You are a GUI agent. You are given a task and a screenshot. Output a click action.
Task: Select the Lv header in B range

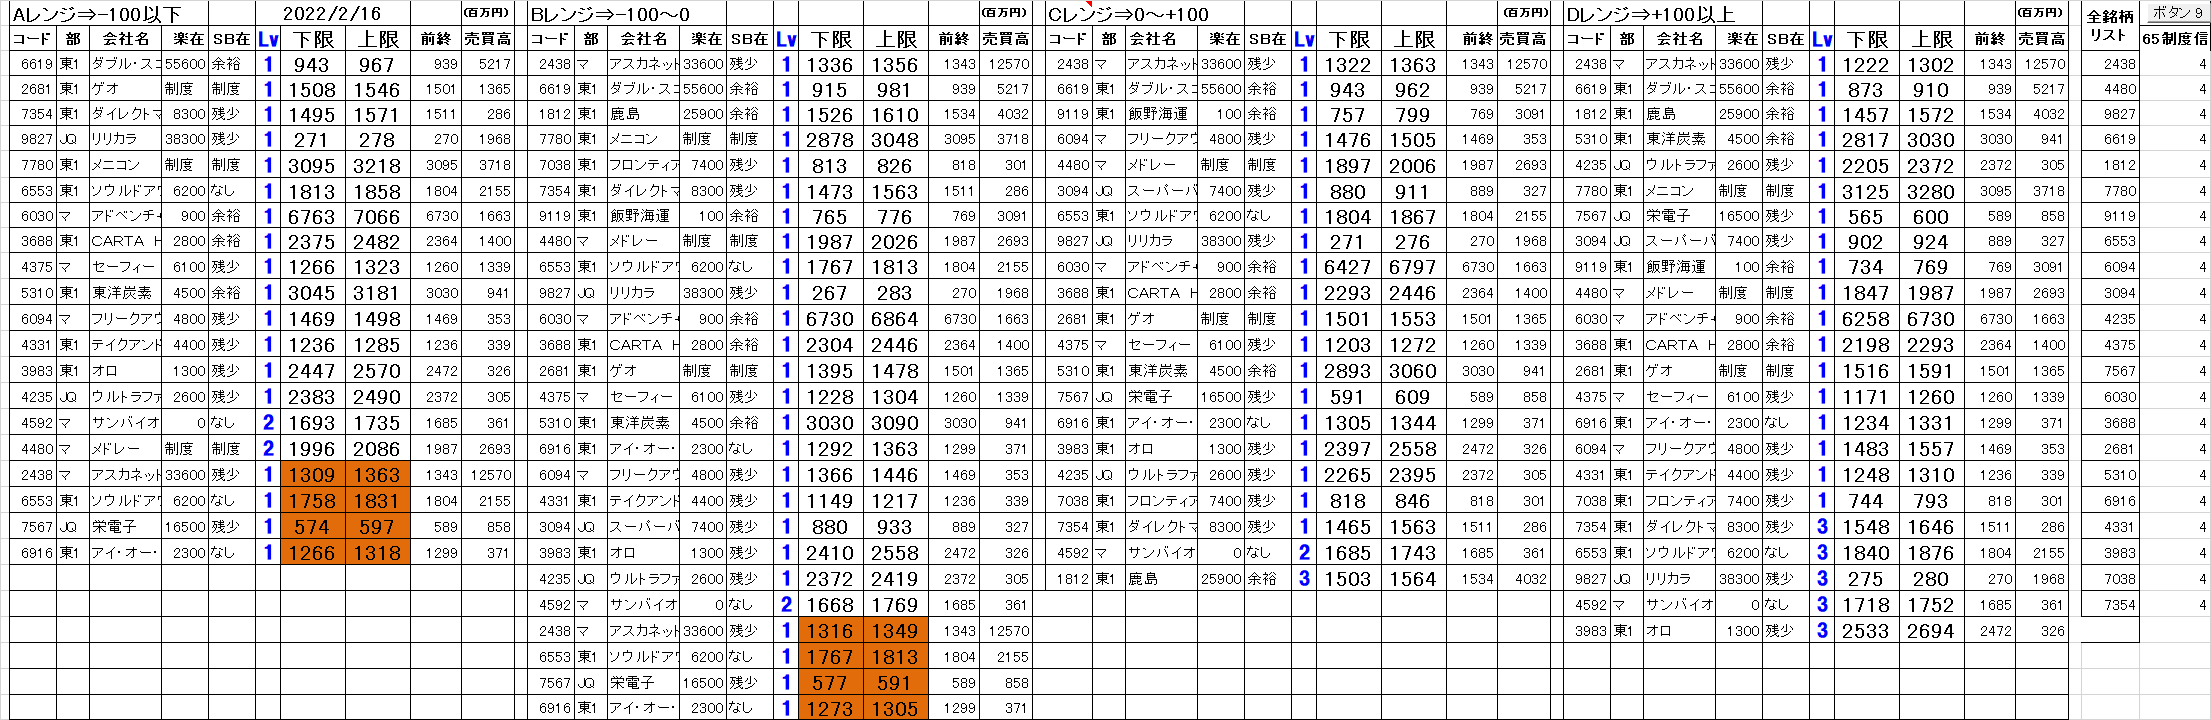(786, 39)
